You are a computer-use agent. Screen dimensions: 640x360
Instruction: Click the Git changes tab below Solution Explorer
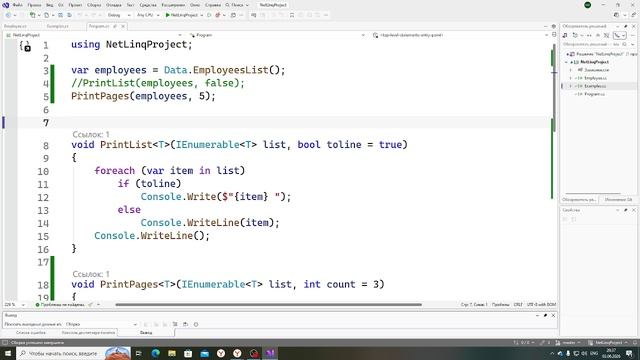point(618,200)
